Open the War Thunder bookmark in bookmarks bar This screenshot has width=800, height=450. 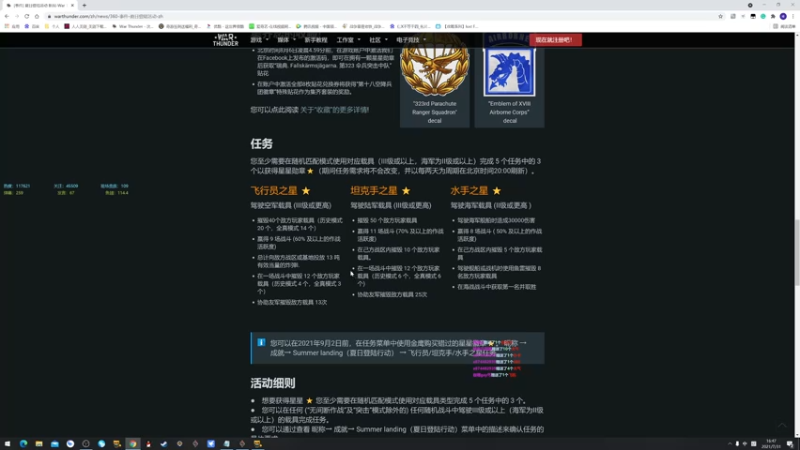pyautogui.click(x=132, y=26)
